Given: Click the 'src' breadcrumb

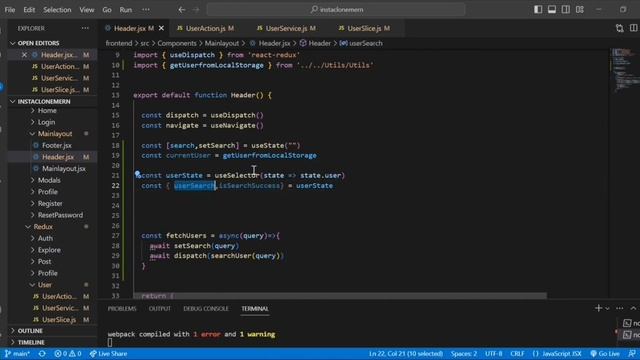Looking at the screenshot, I should point(144,43).
